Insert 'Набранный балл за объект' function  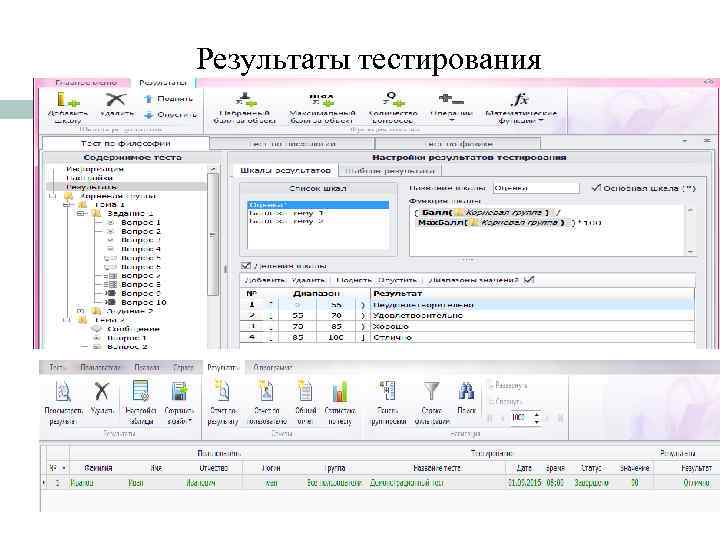[244, 108]
